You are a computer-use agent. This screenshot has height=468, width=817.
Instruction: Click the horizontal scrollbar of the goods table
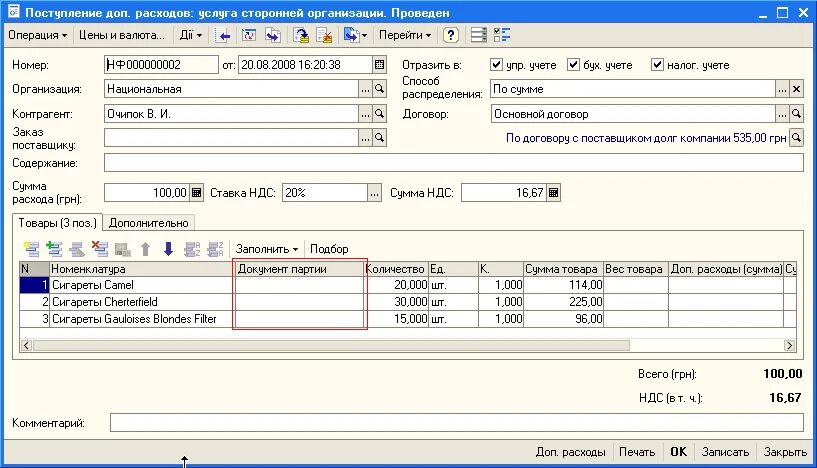(331, 345)
